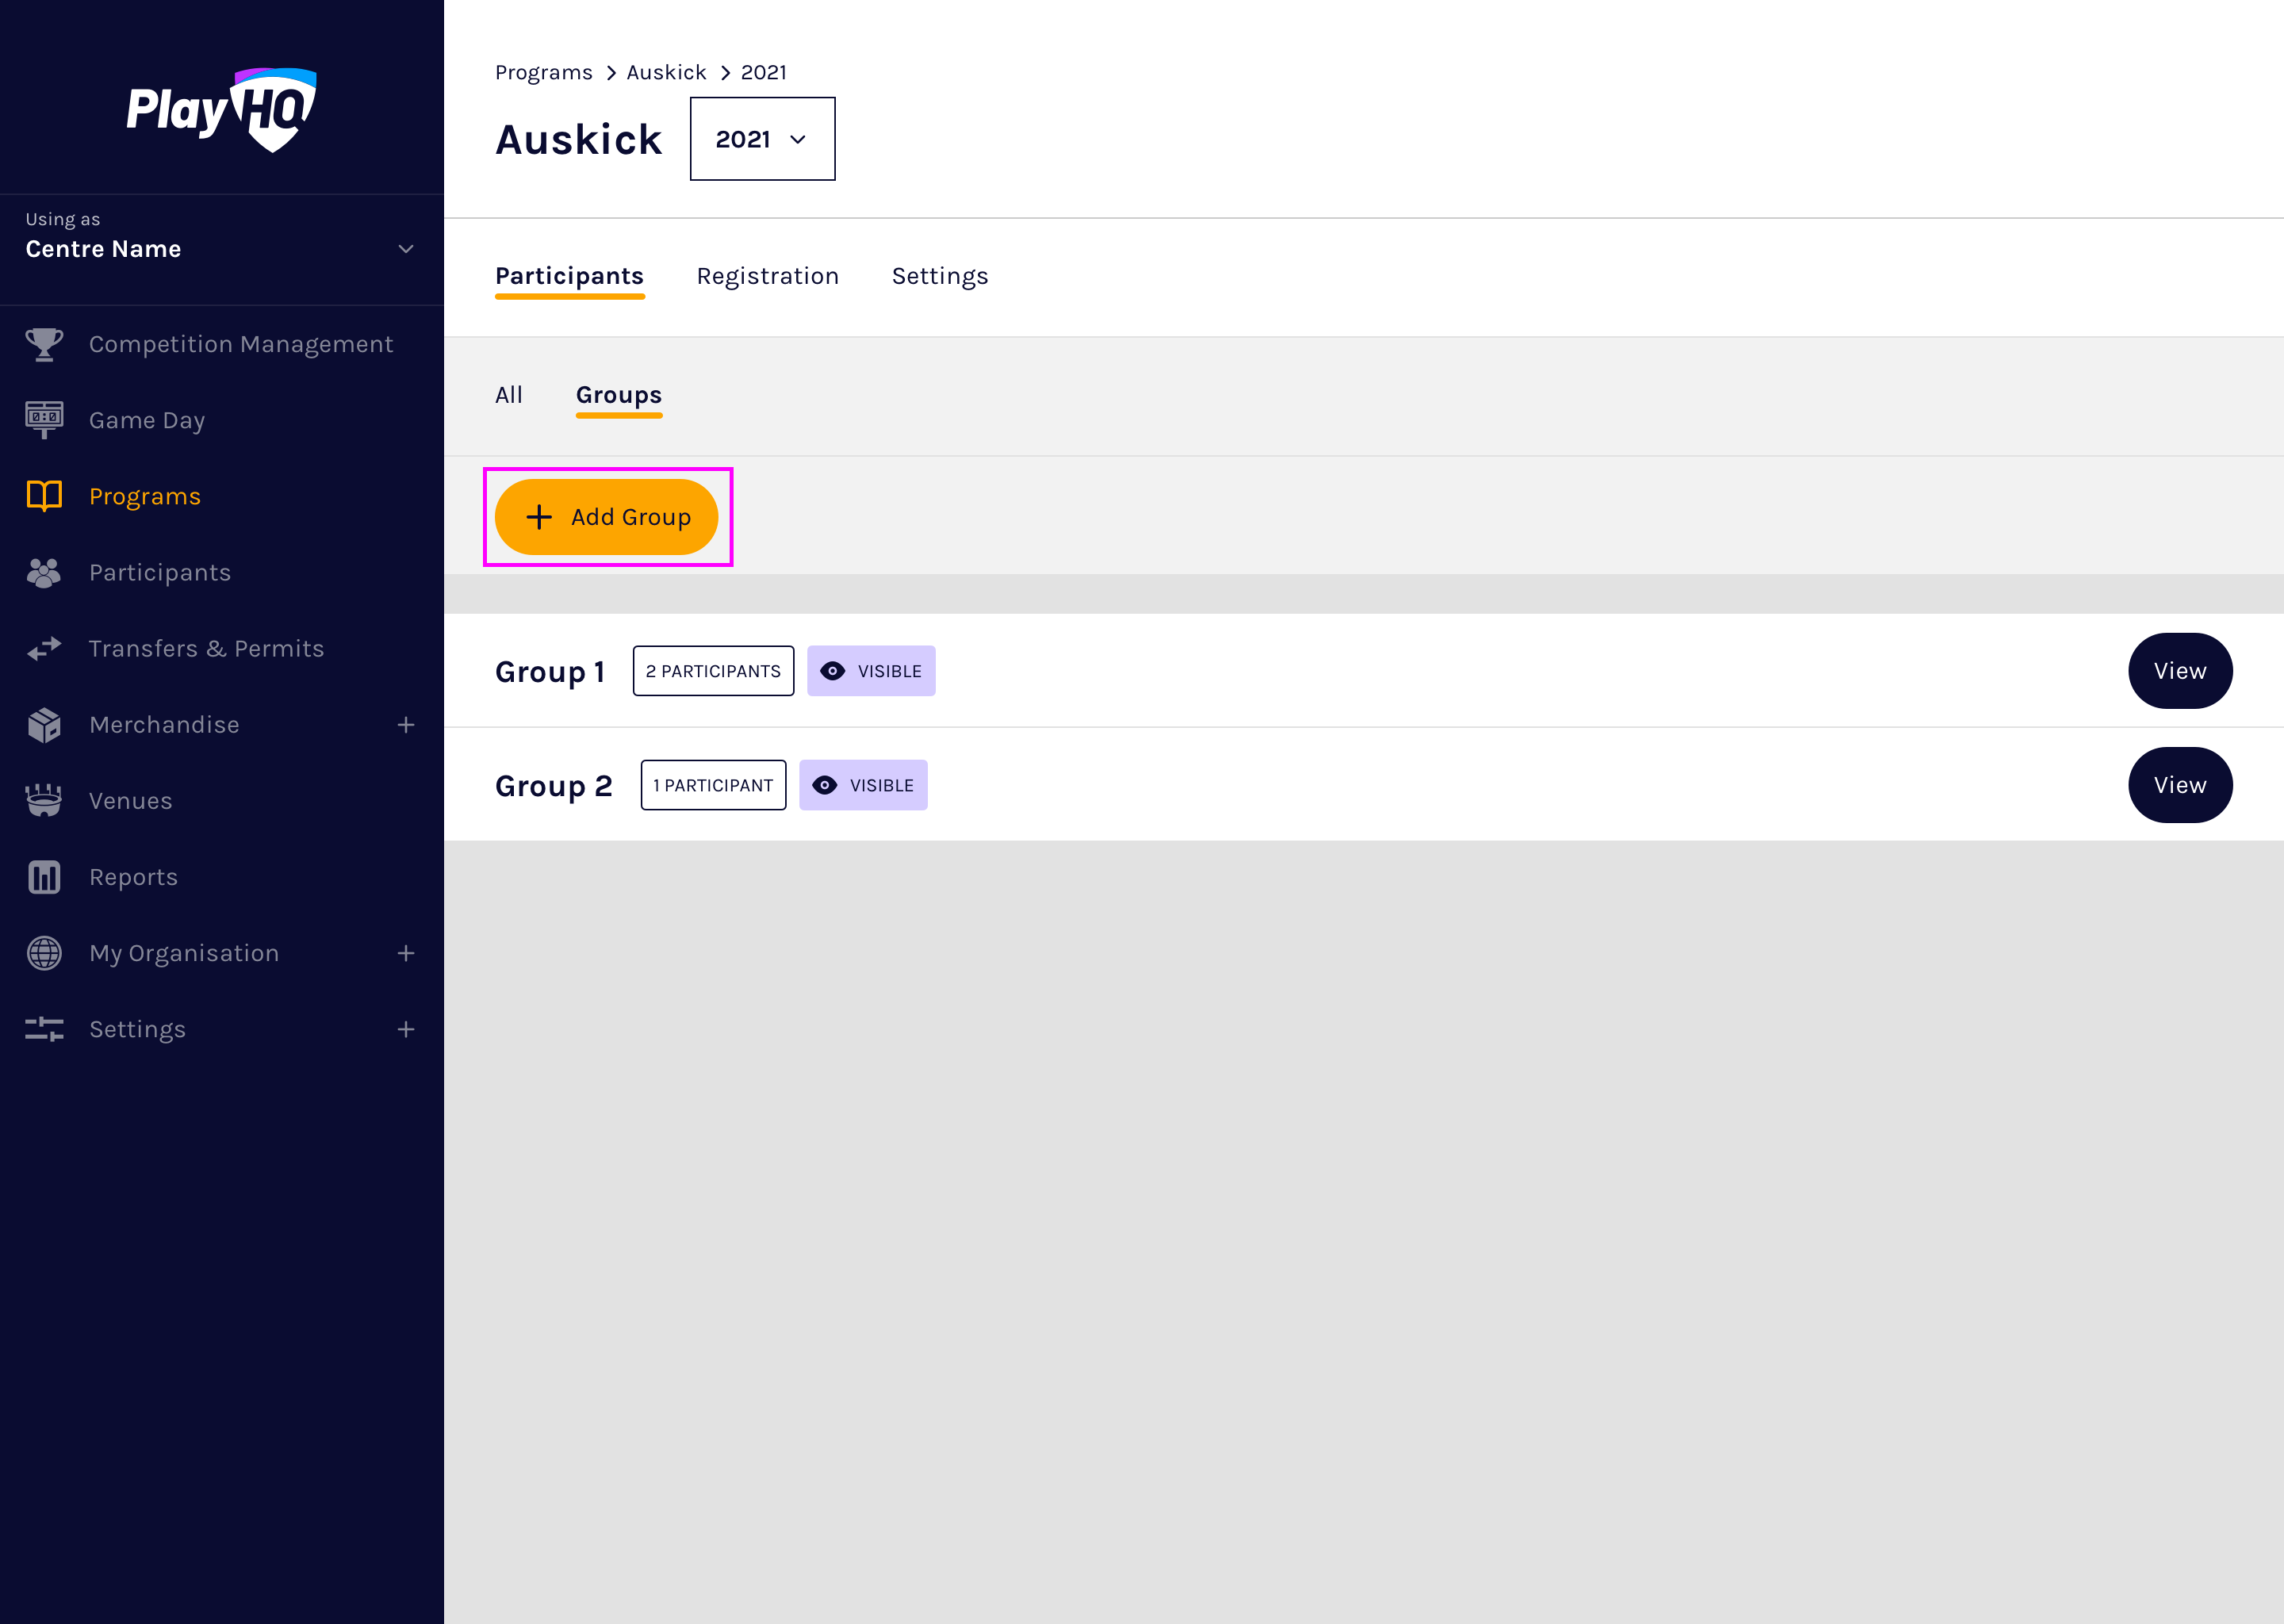Image resolution: width=2284 pixels, height=1624 pixels.
Task: Click the Venues stadium icon
Action: tap(44, 801)
